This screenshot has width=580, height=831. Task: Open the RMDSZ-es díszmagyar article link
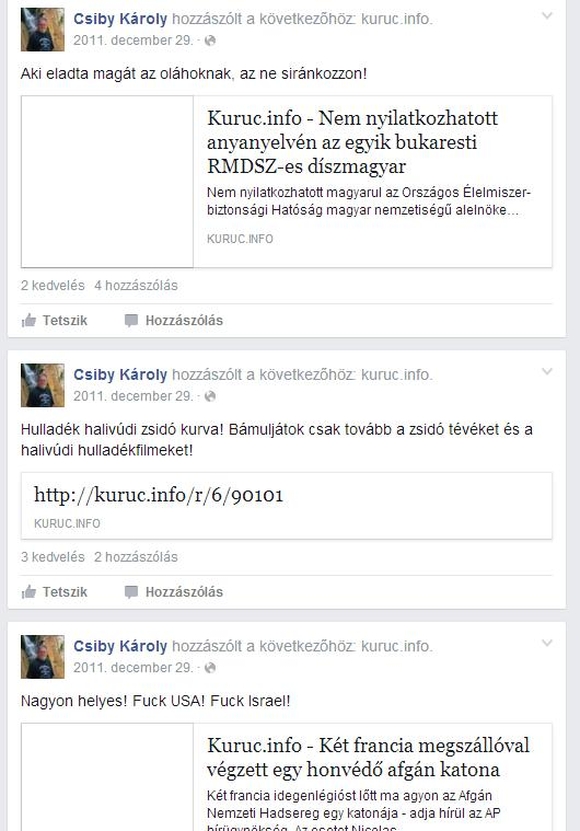[352, 142]
